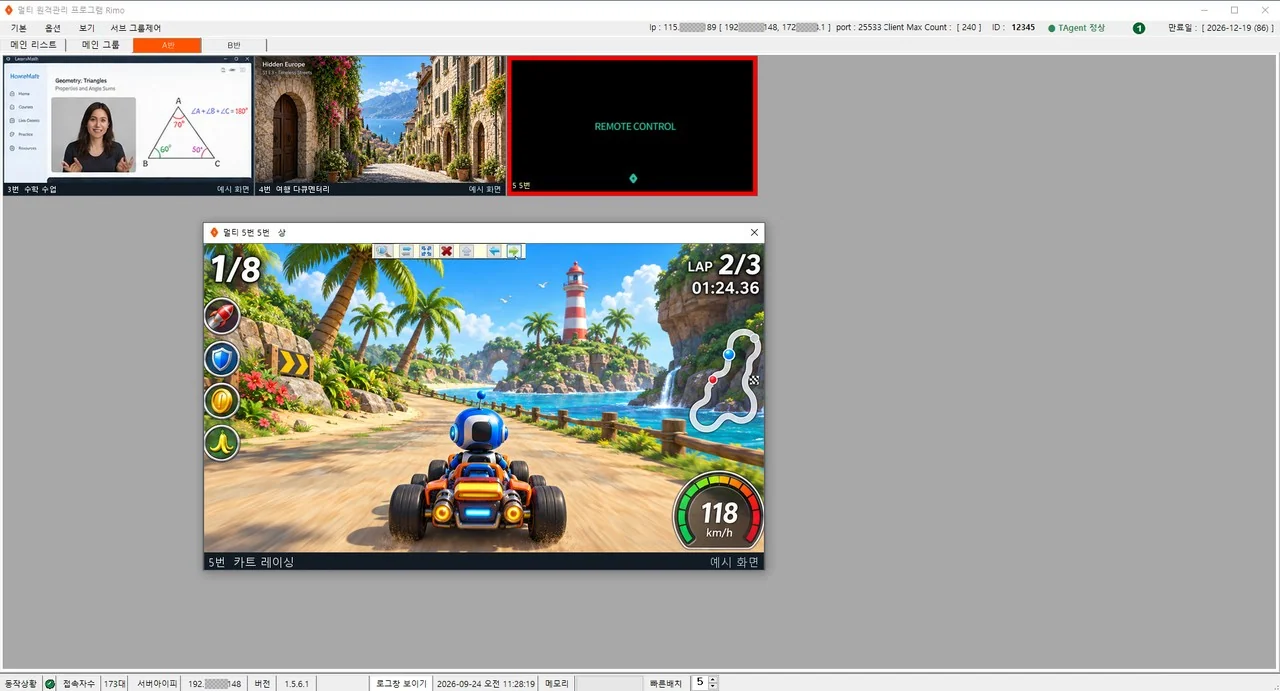Click the 173대 connection count
The image size is (1280, 691).
click(115, 684)
